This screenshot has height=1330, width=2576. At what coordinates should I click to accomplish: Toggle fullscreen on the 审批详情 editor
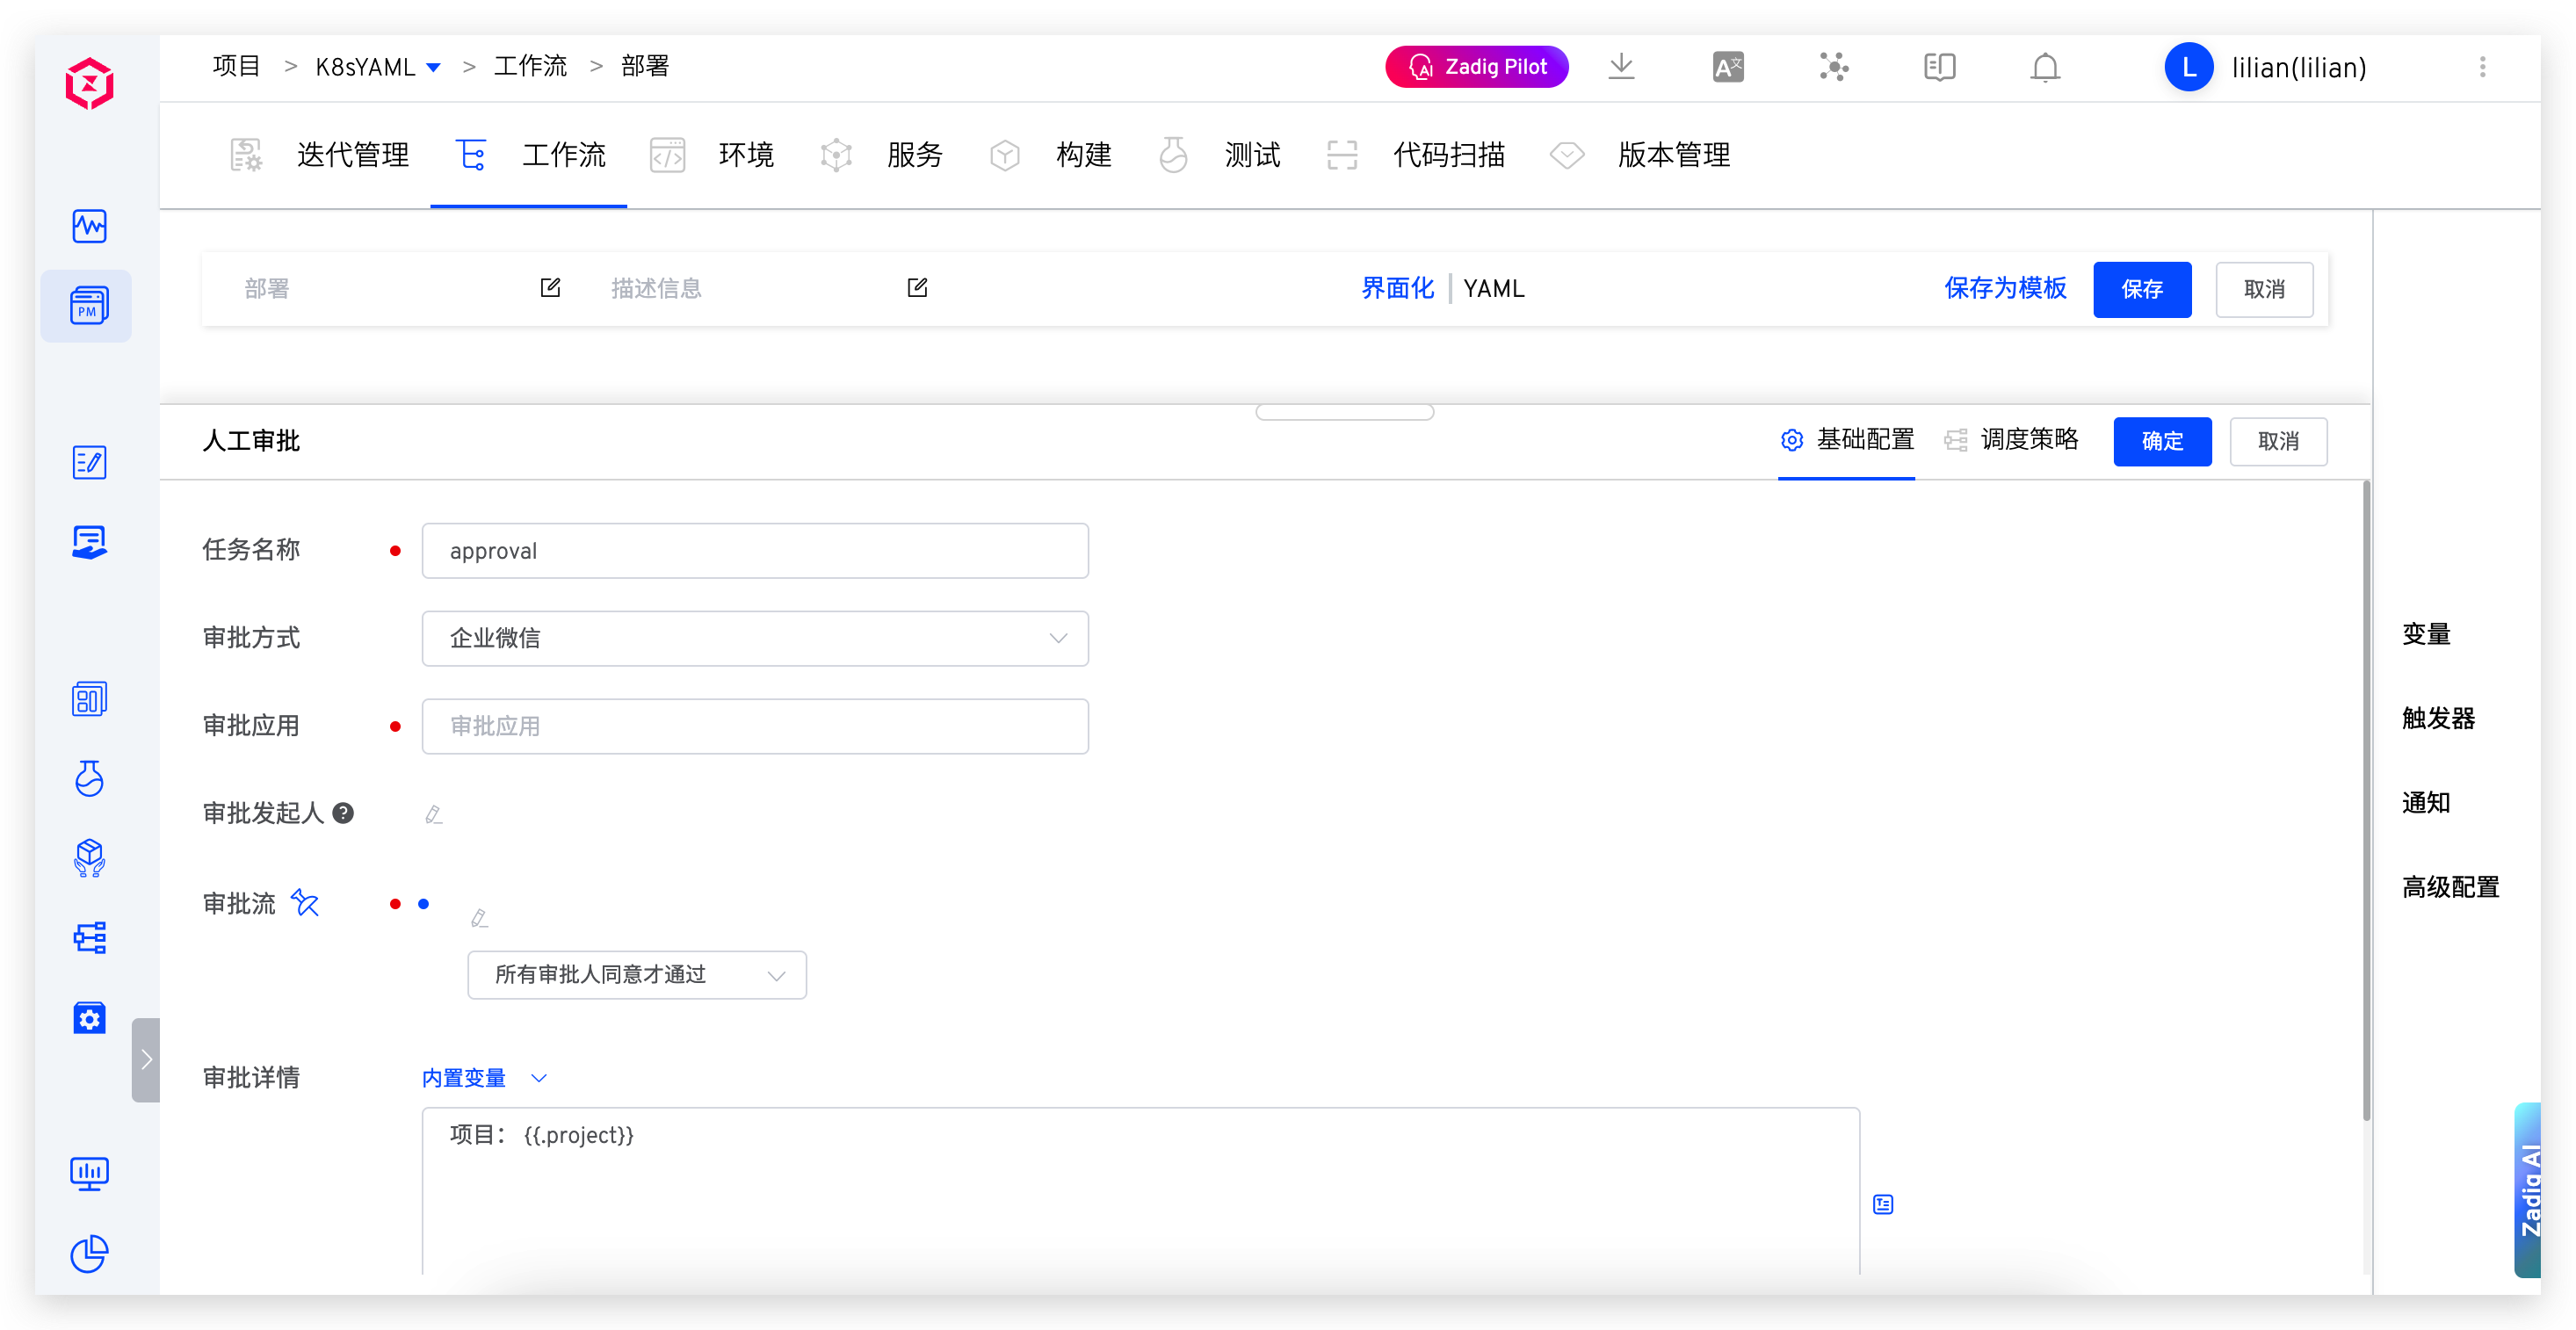1884,1204
